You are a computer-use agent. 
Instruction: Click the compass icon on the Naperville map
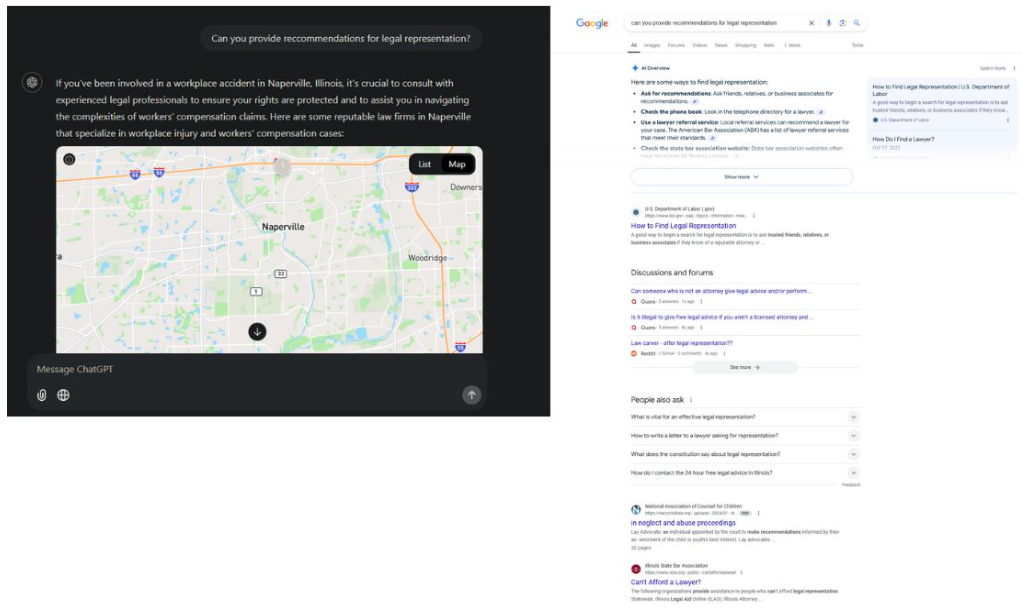point(69,159)
